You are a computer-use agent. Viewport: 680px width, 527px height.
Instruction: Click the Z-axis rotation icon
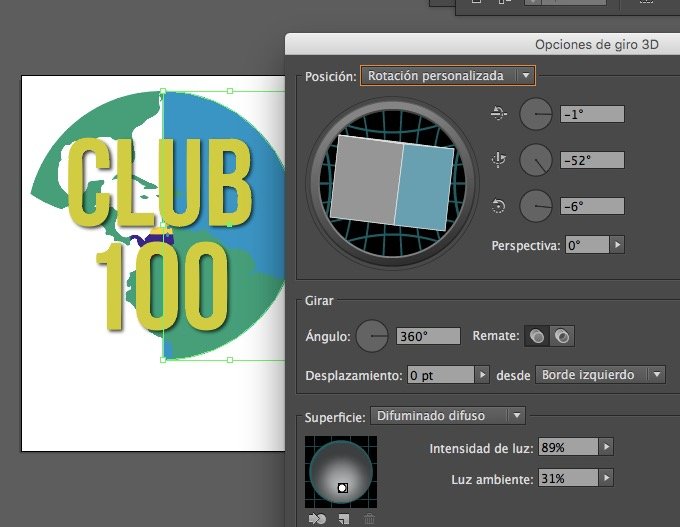pos(500,206)
